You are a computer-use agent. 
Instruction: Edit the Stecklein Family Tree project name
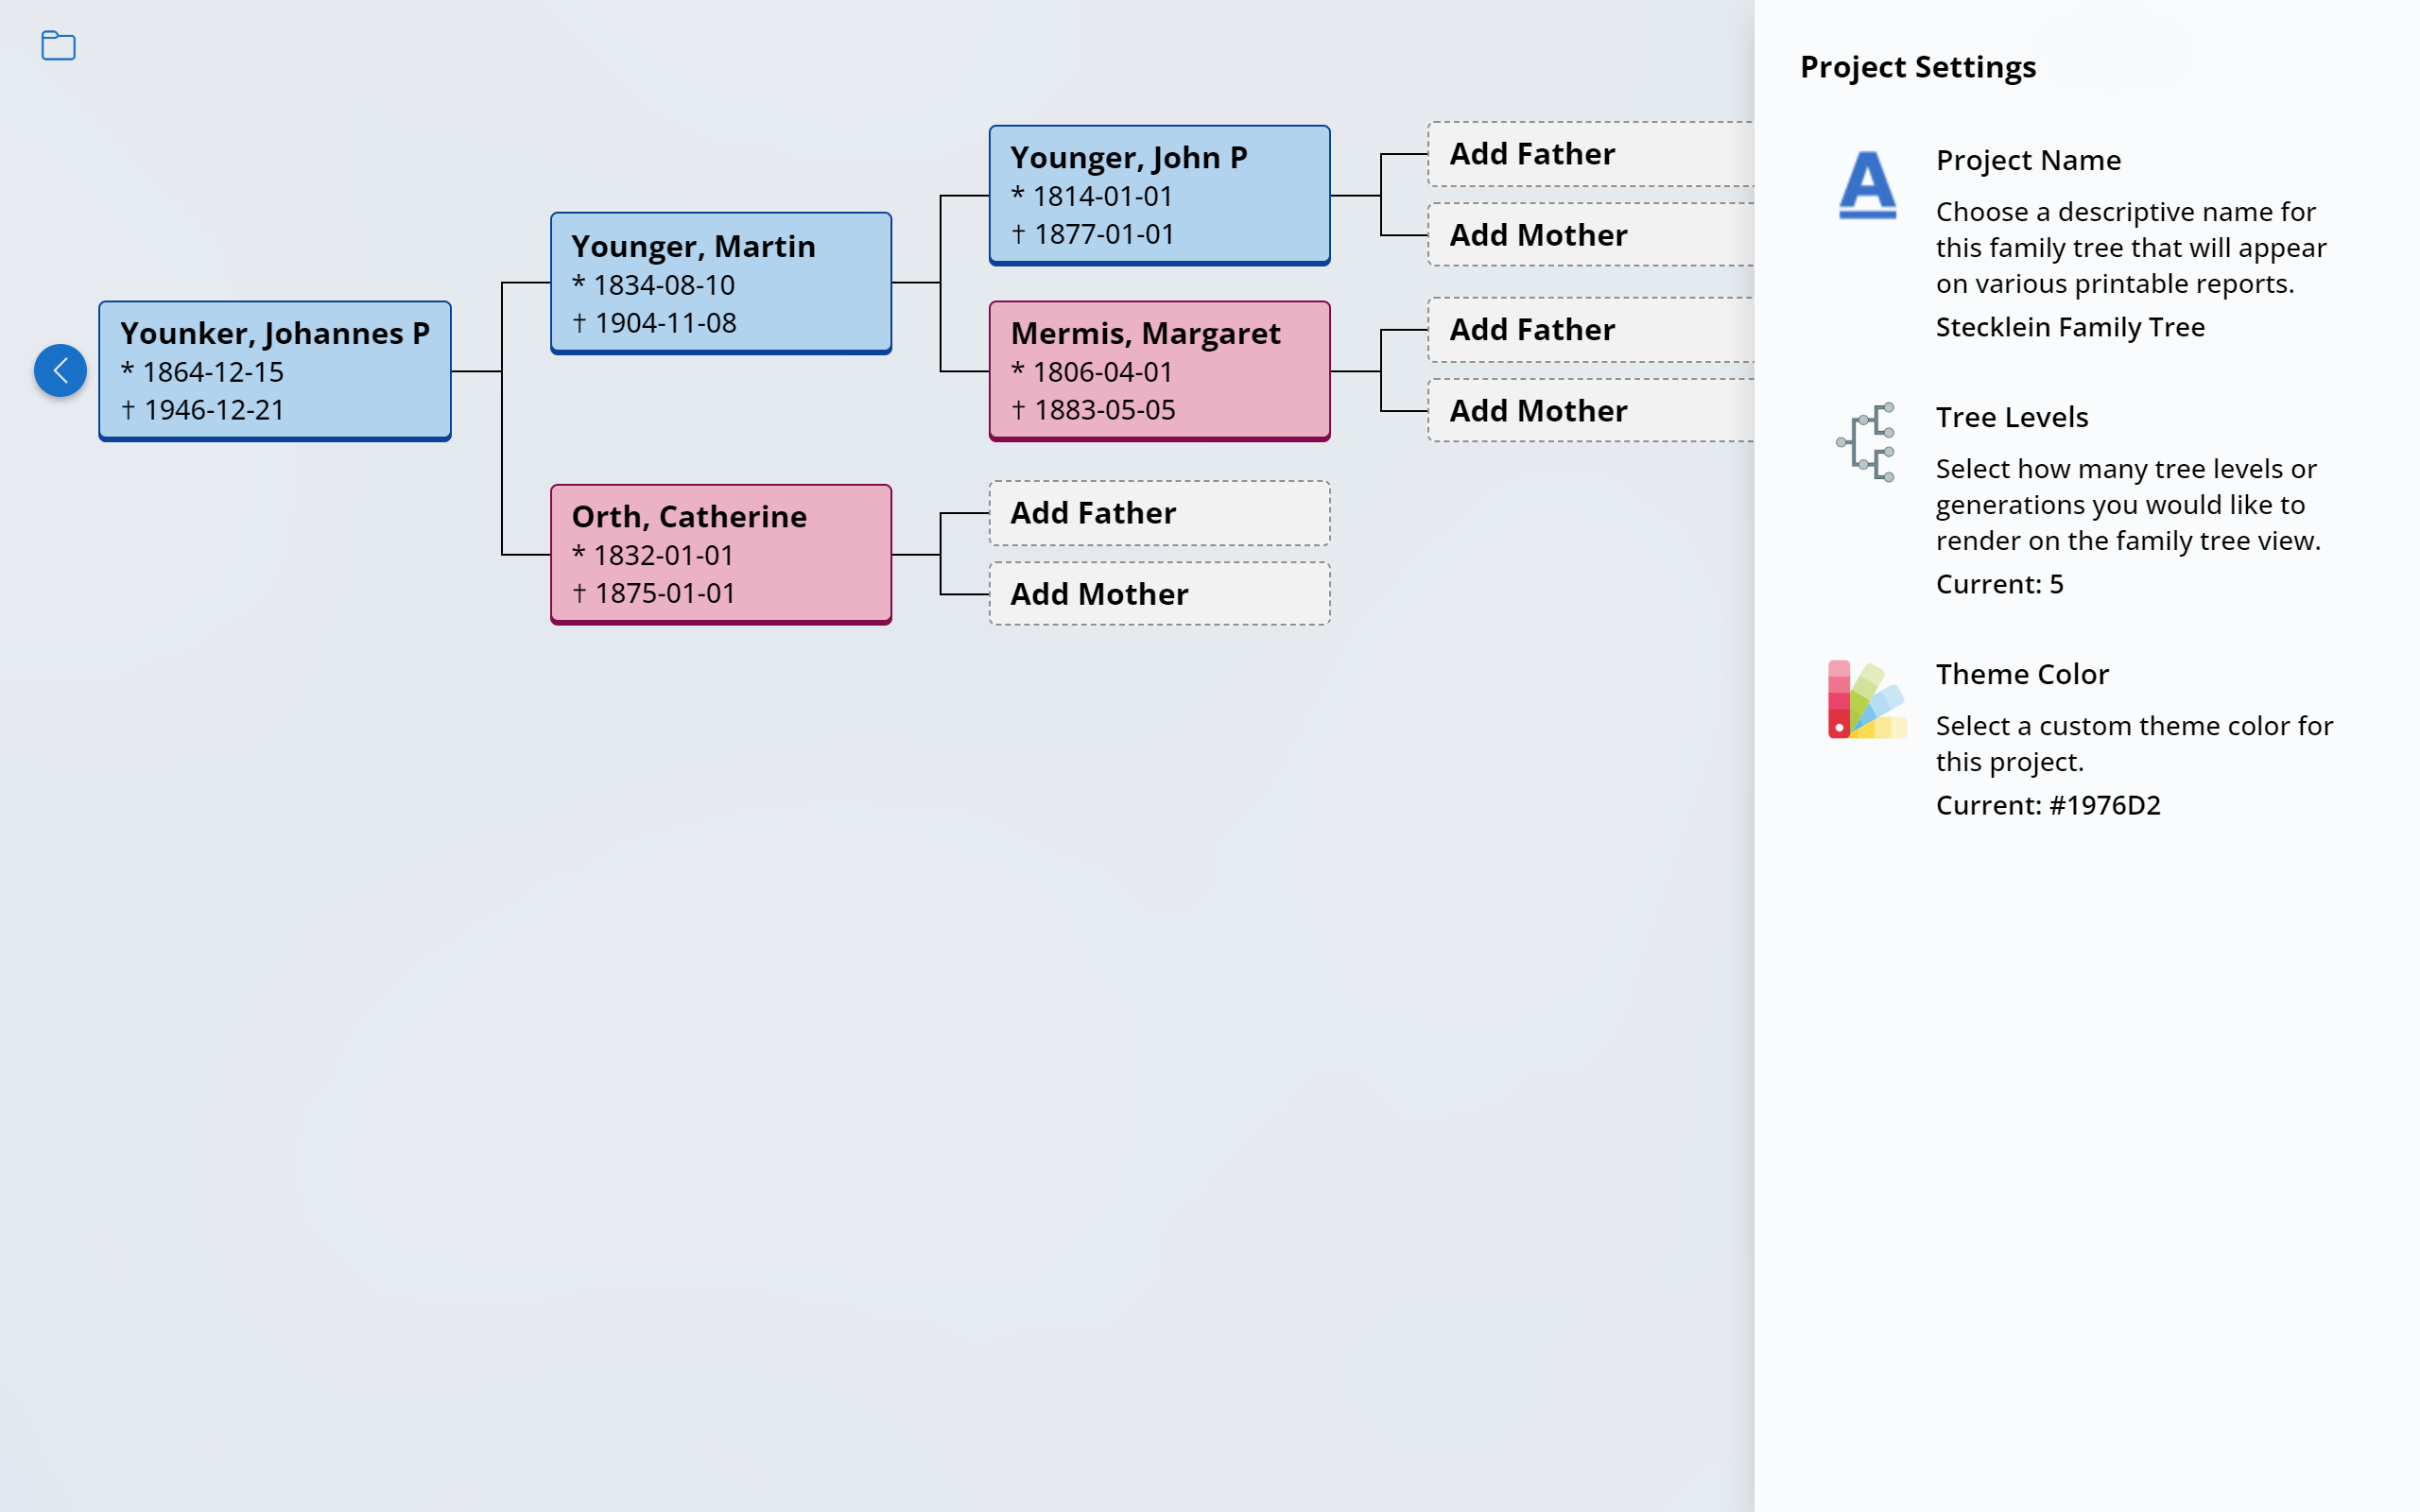click(2070, 327)
